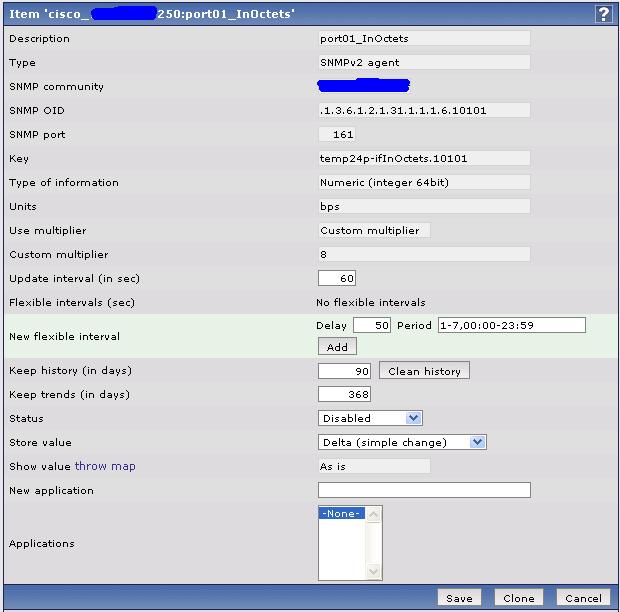Image resolution: width=620 pixels, height=612 pixels.
Task: Click the Type of information label
Action: point(64,182)
